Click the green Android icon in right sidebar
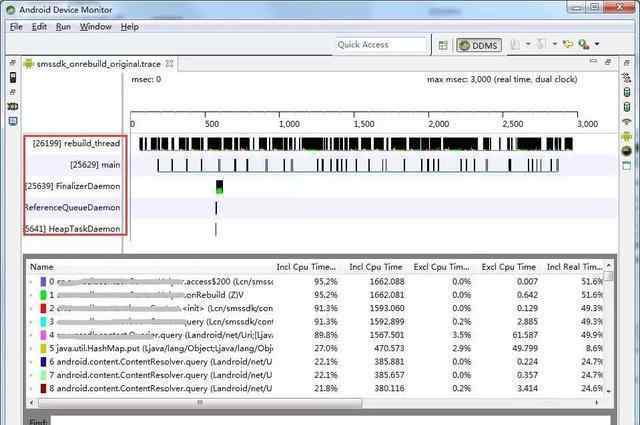Viewport: 640px width, 425px height. pyautogui.click(x=627, y=136)
